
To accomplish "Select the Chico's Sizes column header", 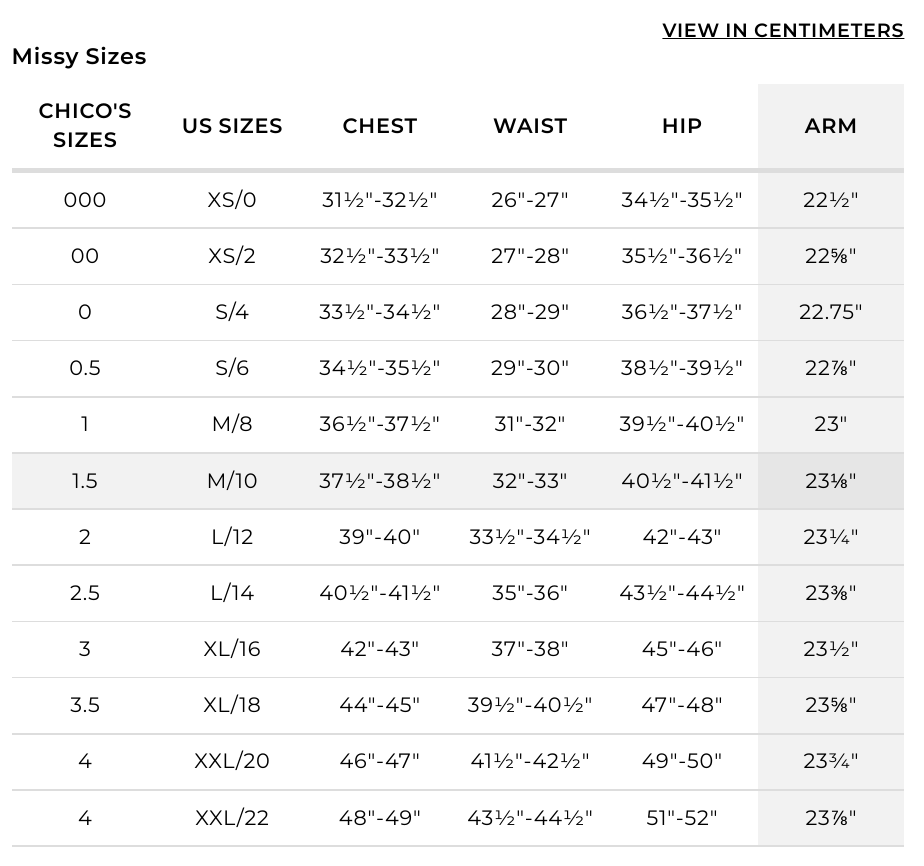I will click(85, 126).
